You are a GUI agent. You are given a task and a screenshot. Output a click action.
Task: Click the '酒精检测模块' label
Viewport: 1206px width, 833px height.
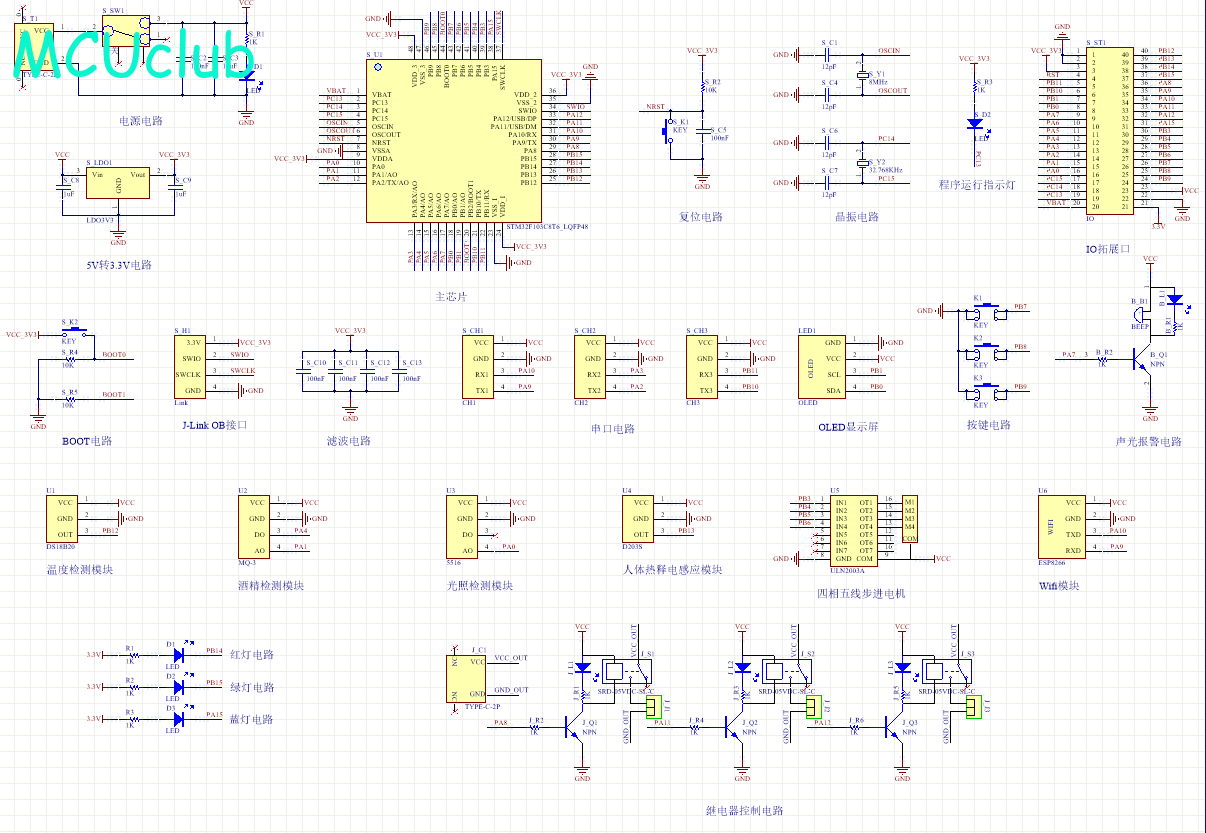pos(272,585)
